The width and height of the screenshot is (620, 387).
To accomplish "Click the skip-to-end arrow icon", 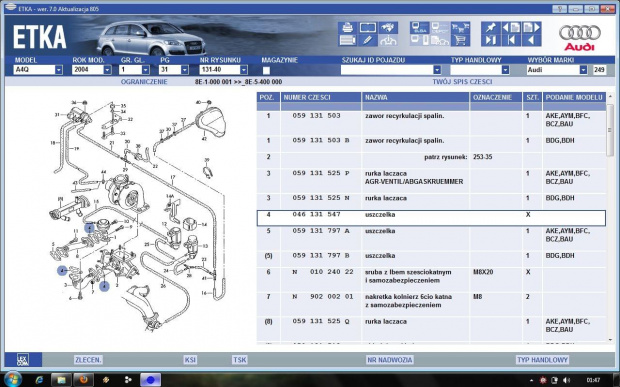I will (x=491, y=40).
